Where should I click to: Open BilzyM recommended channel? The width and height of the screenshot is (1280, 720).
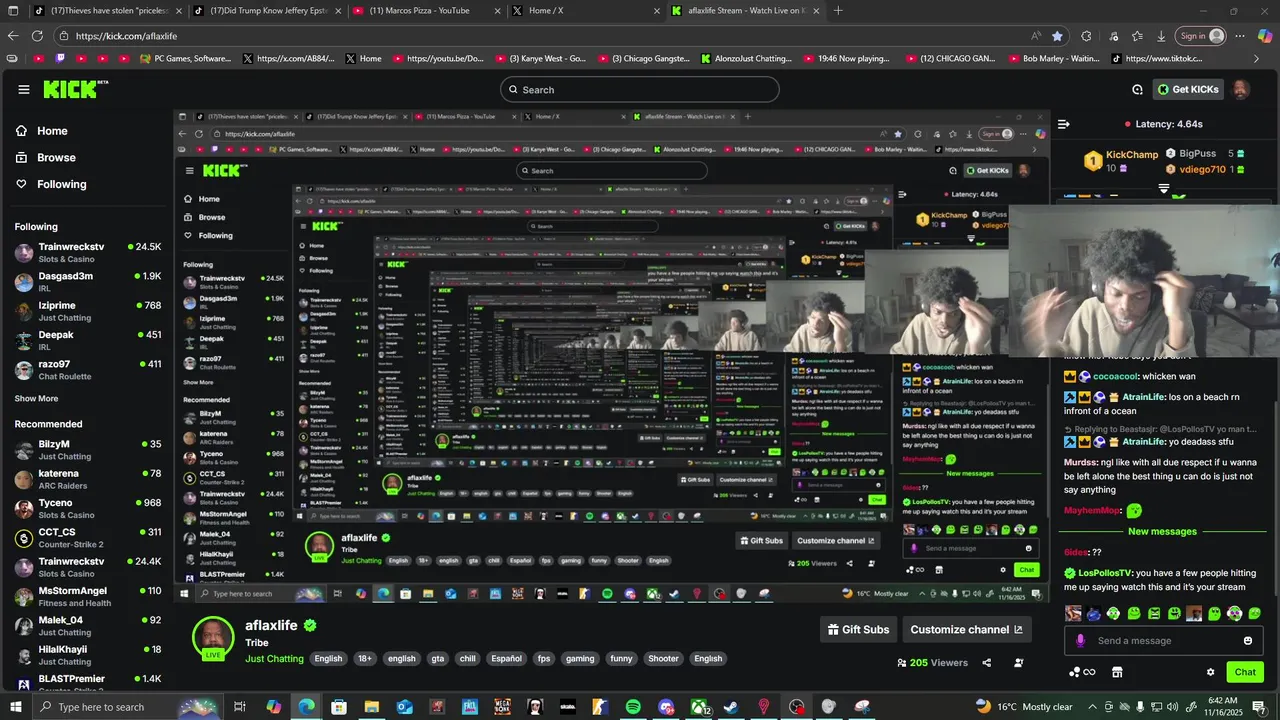pos(88,450)
